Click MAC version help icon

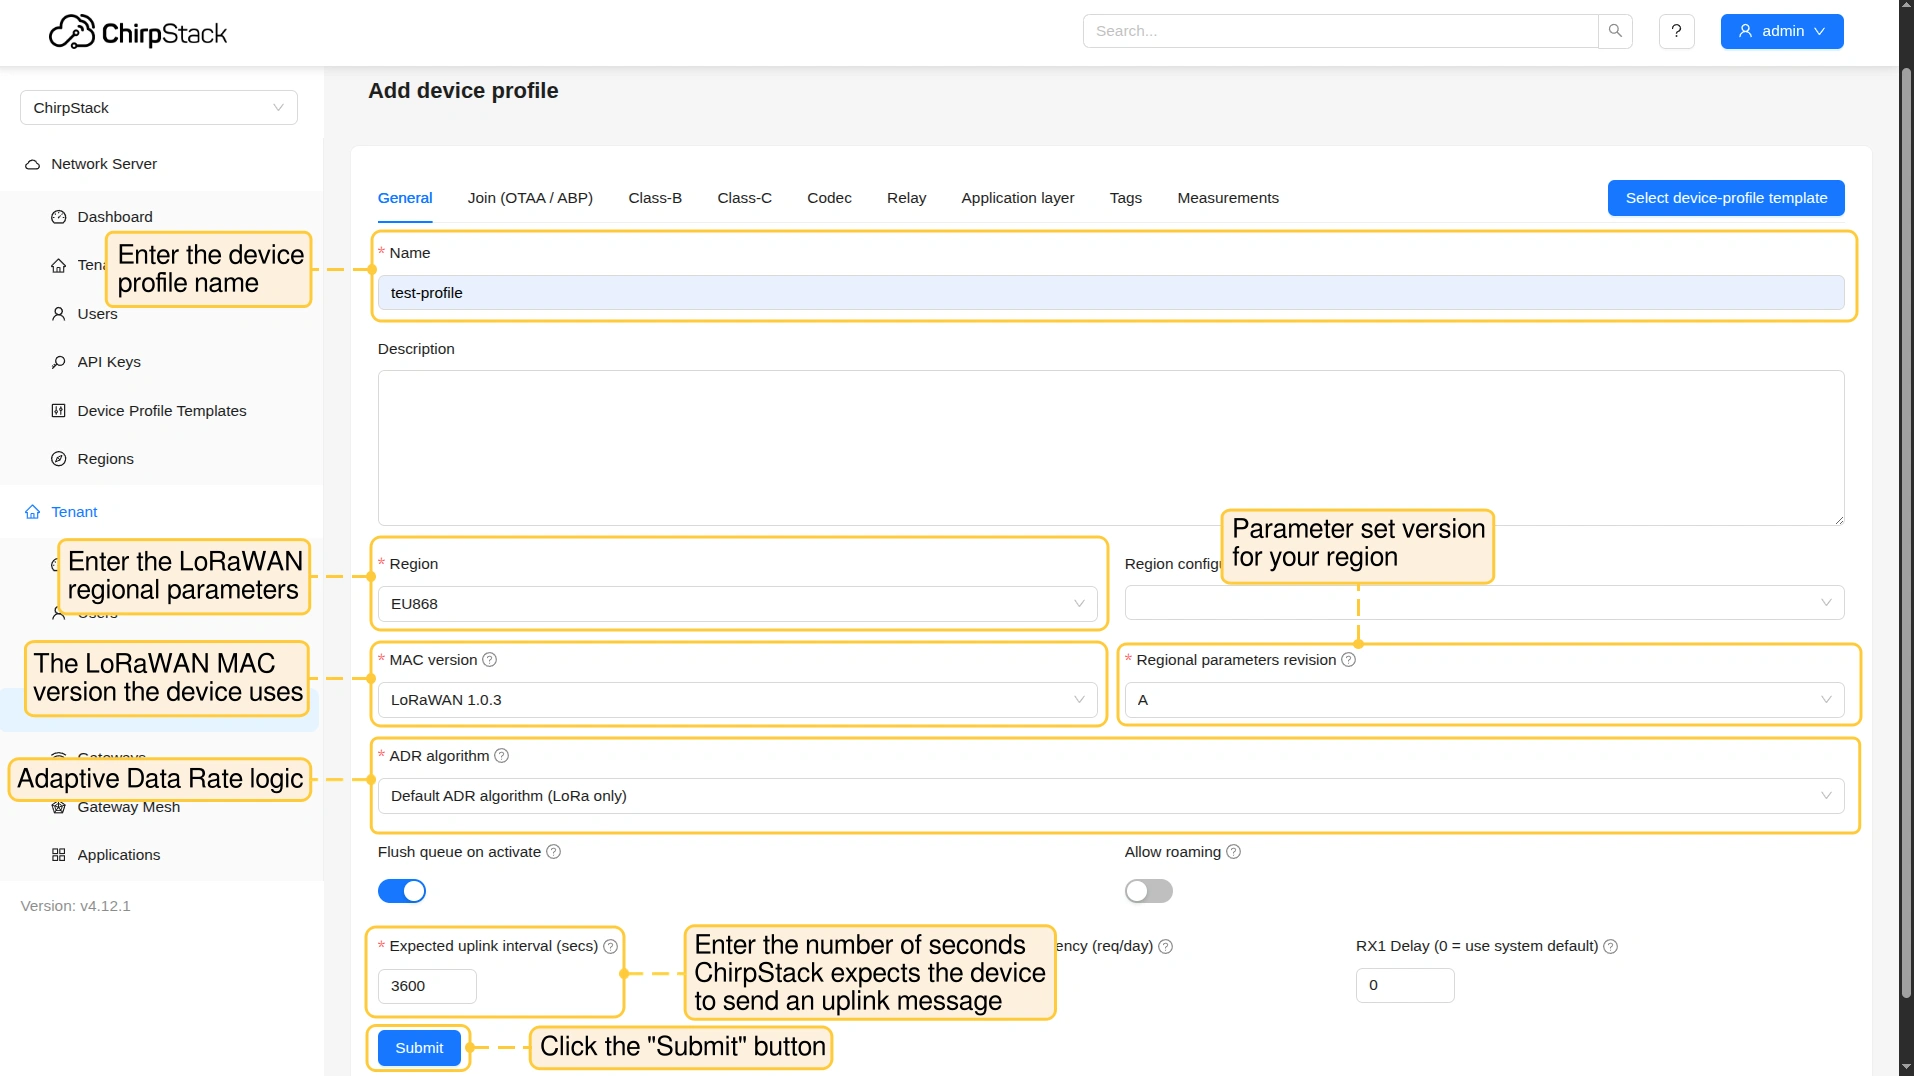tap(490, 660)
